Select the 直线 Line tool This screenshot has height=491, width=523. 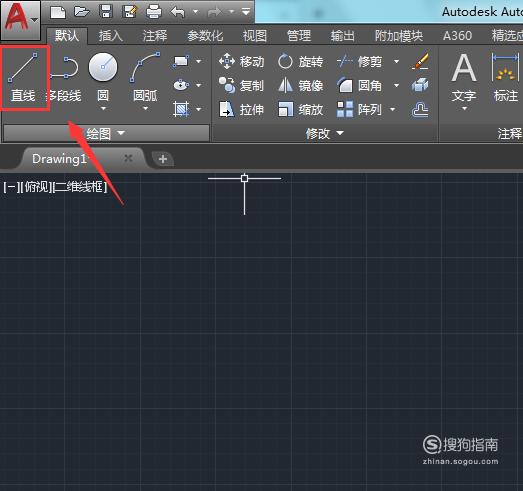(x=23, y=78)
